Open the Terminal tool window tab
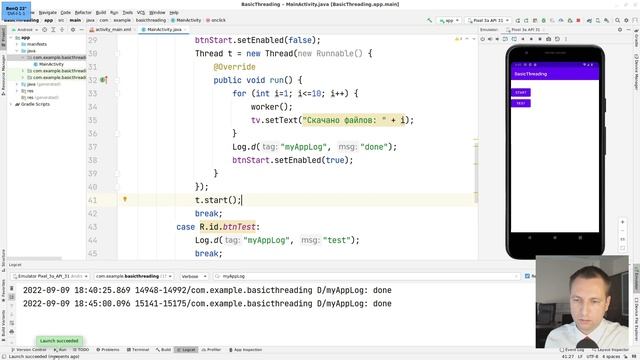The width and height of the screenshot is (640, 360). pos(138,350)
